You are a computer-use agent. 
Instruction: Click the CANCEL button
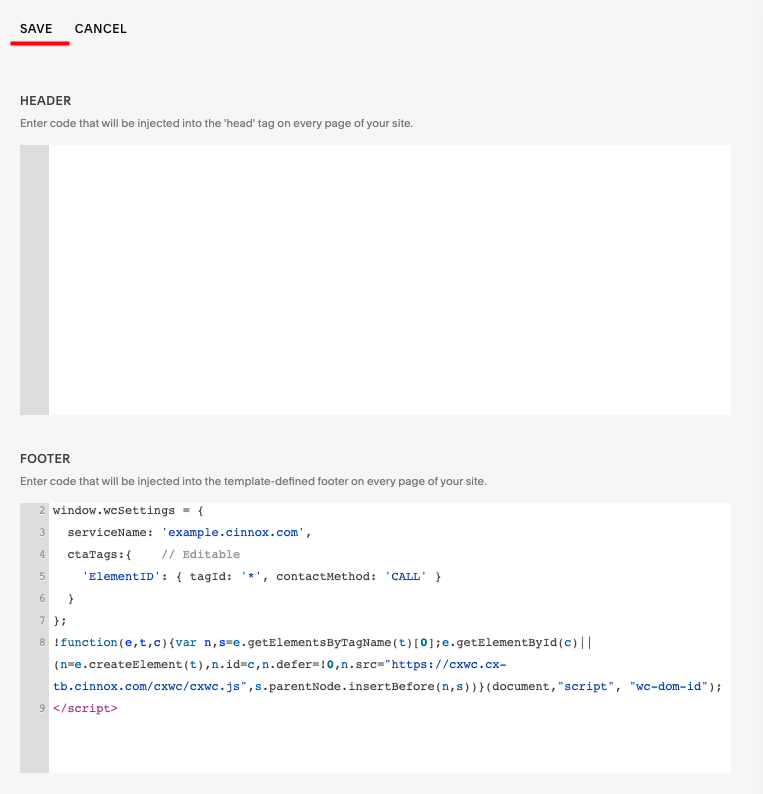click(100, 29)
